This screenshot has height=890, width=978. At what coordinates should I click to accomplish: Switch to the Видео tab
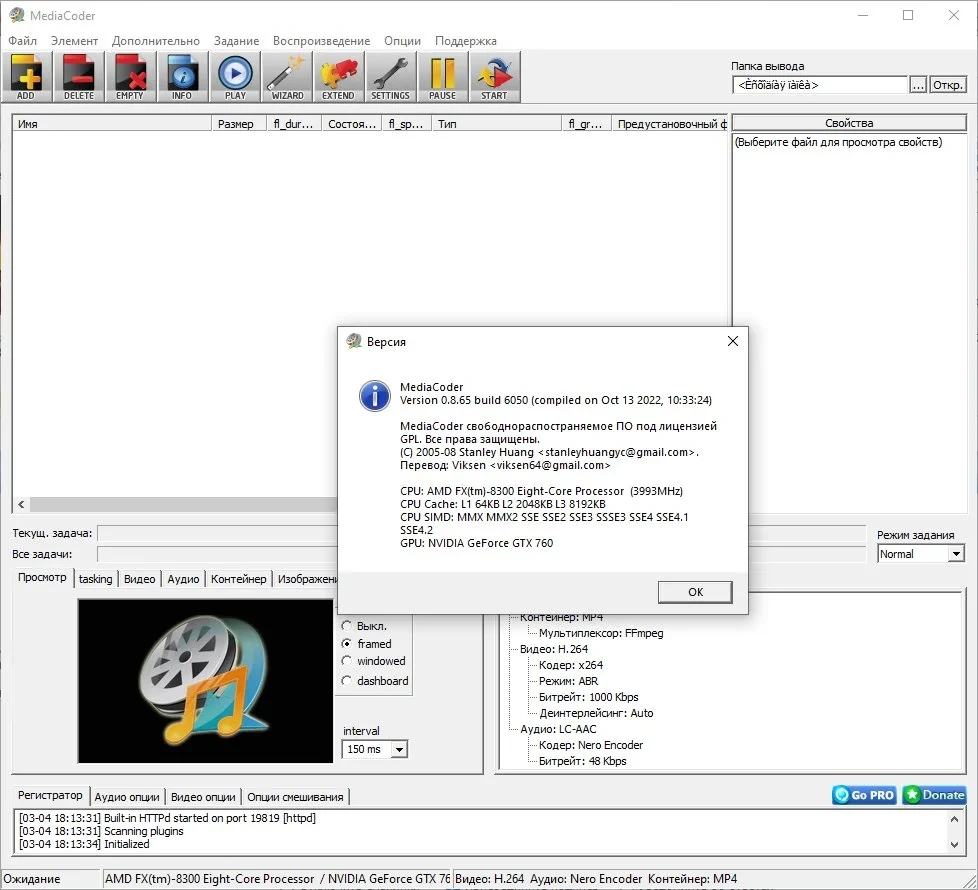[140, 579]
